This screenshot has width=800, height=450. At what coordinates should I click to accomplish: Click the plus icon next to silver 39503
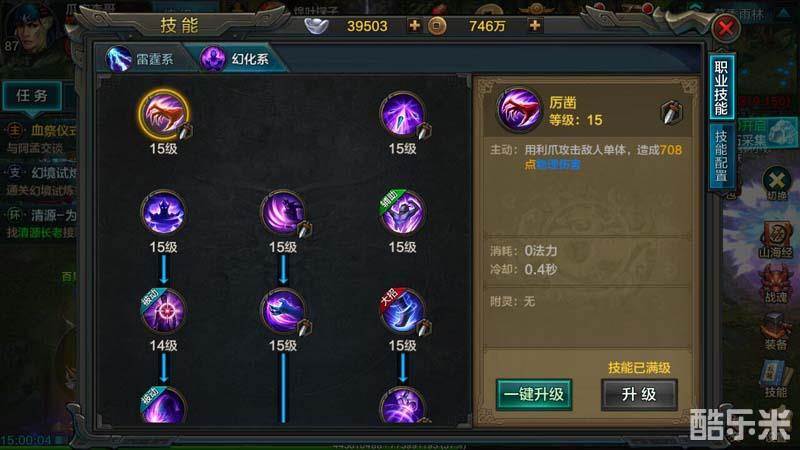pyautogui.click(x=415, y=26)
